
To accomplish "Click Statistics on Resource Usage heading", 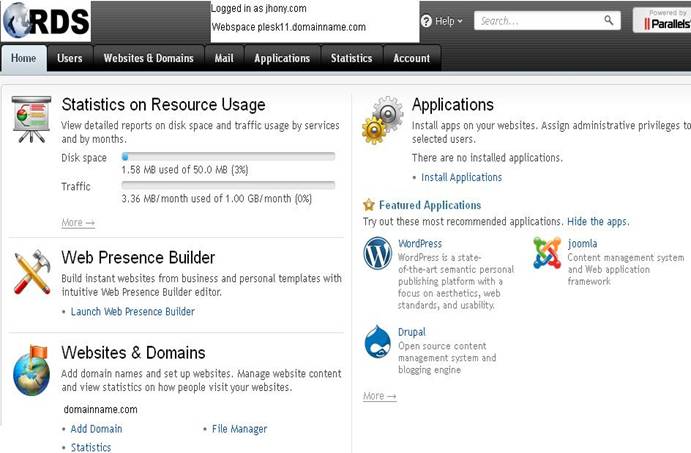I will 163,105.
